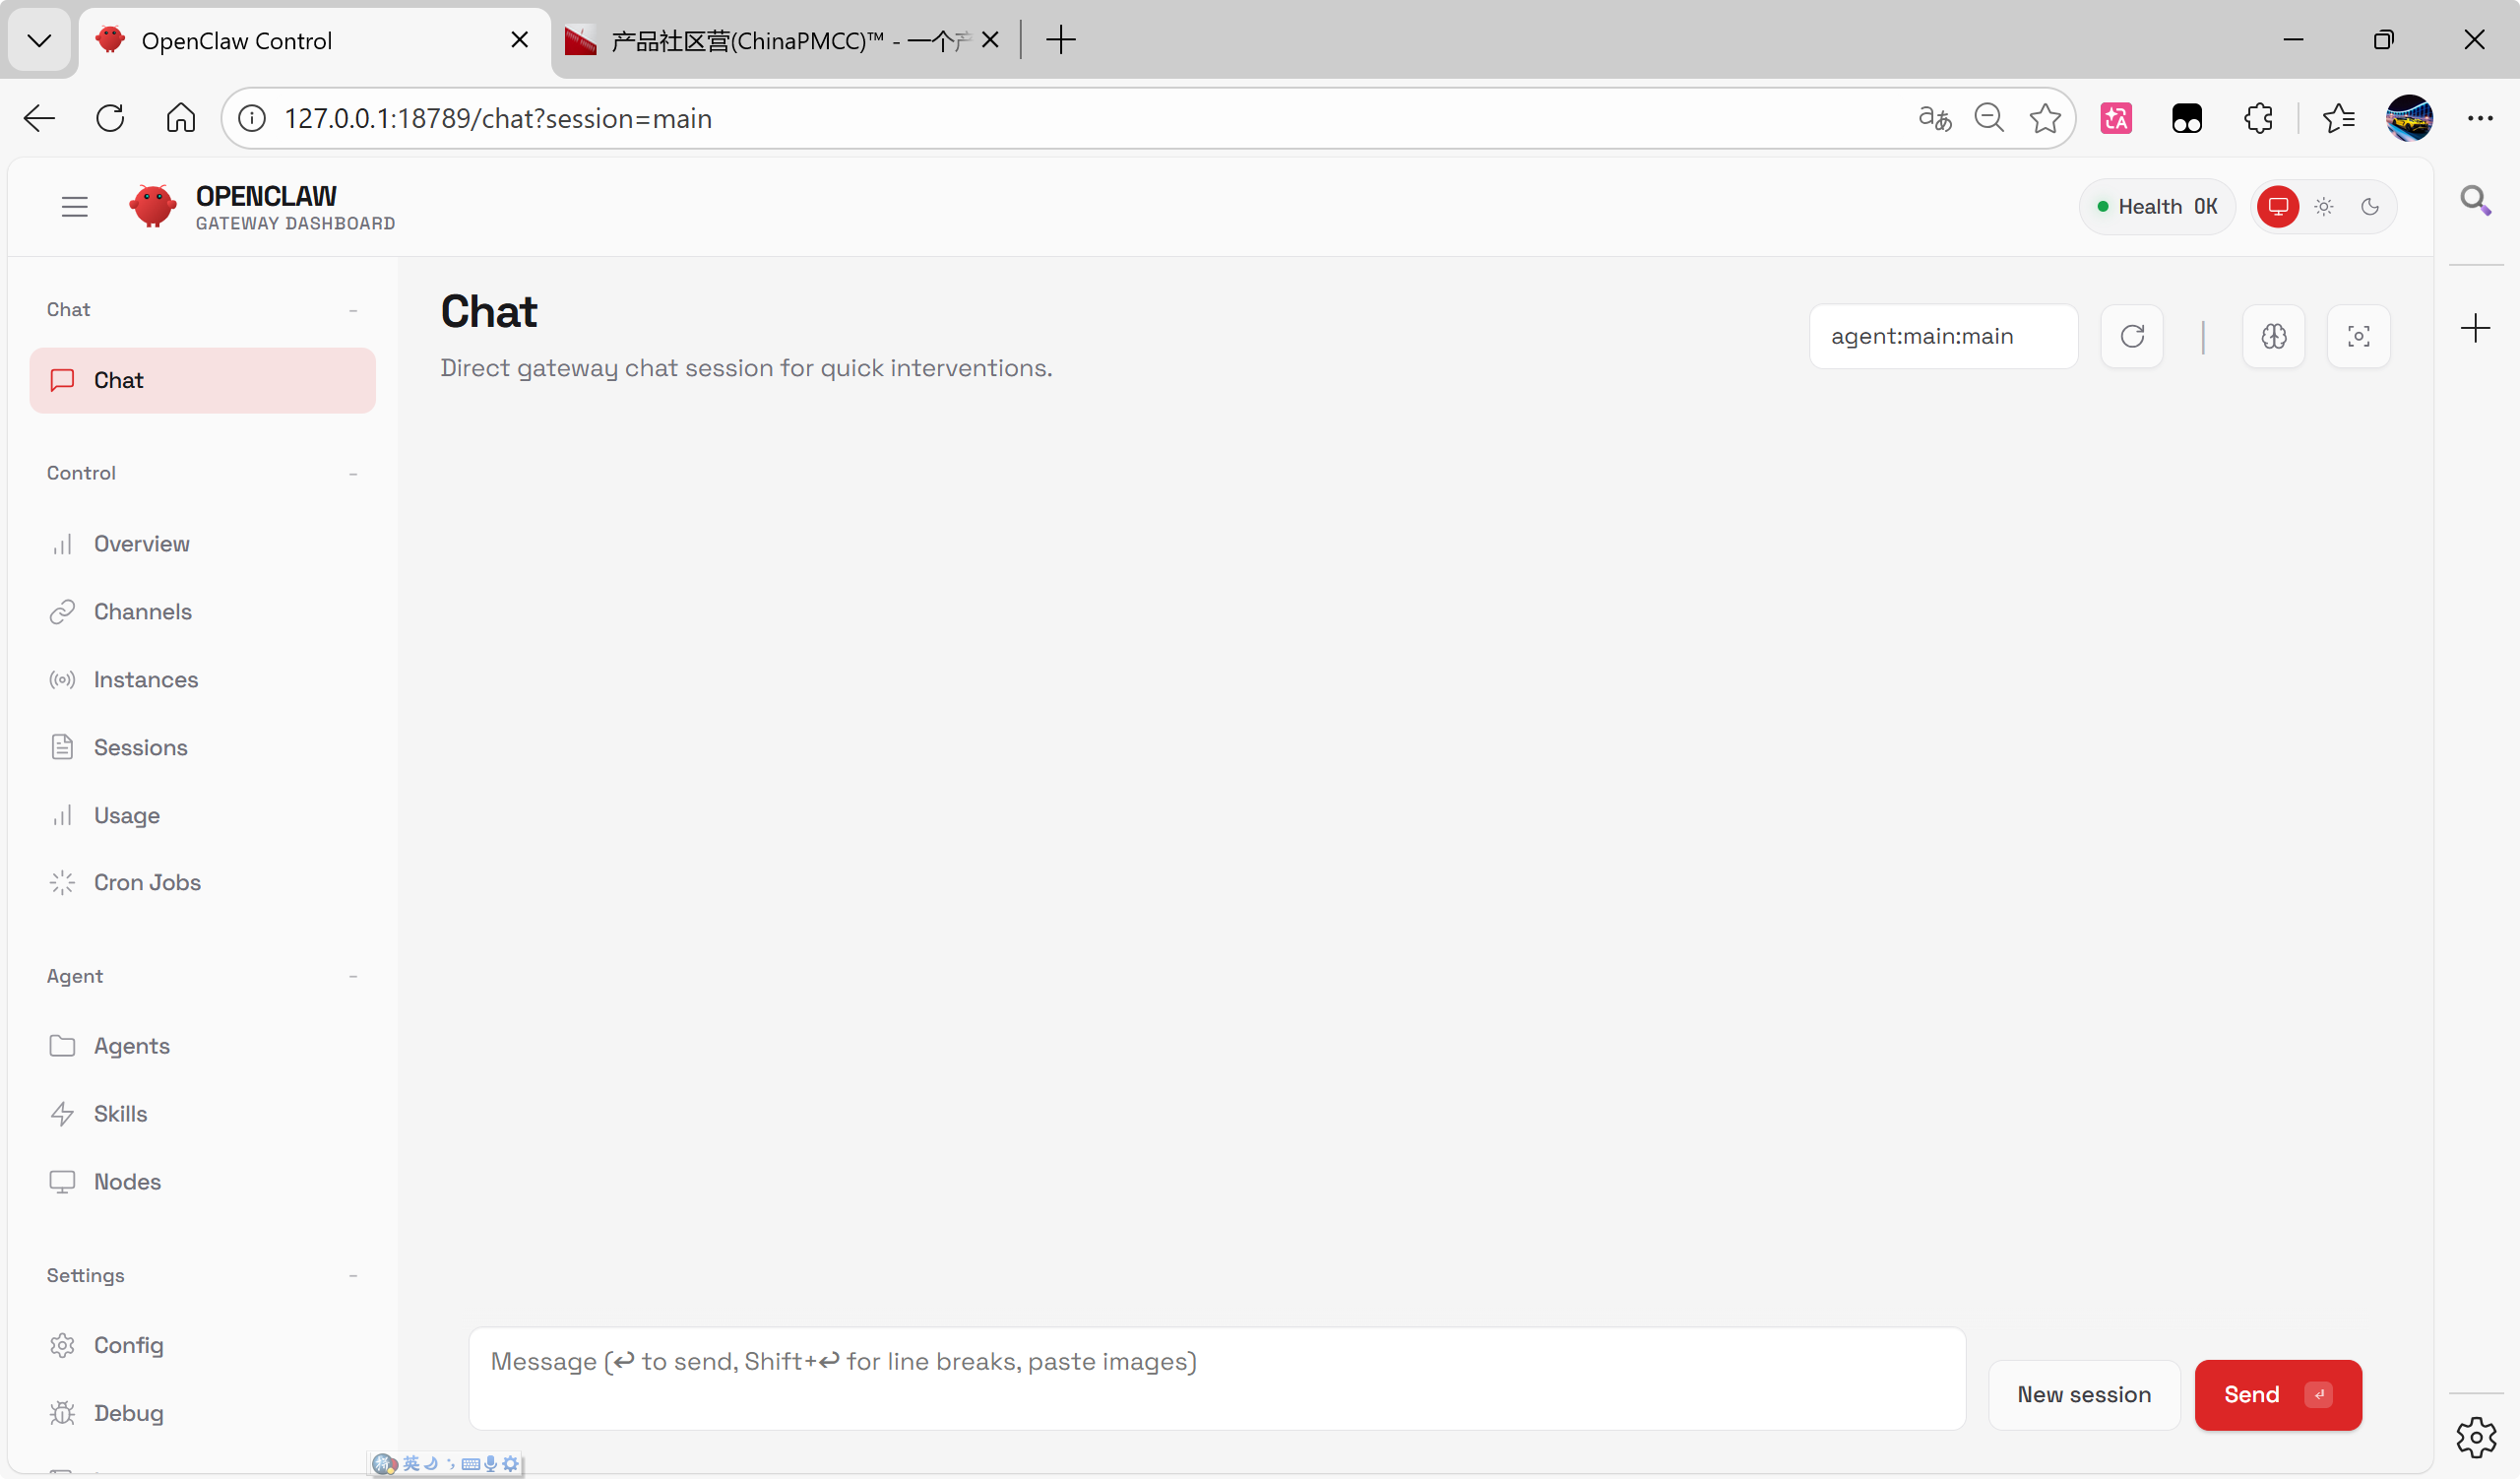Toggle focus mode icon button
Screen dimensions: 2520x1479
click(x=2358, y=336)
